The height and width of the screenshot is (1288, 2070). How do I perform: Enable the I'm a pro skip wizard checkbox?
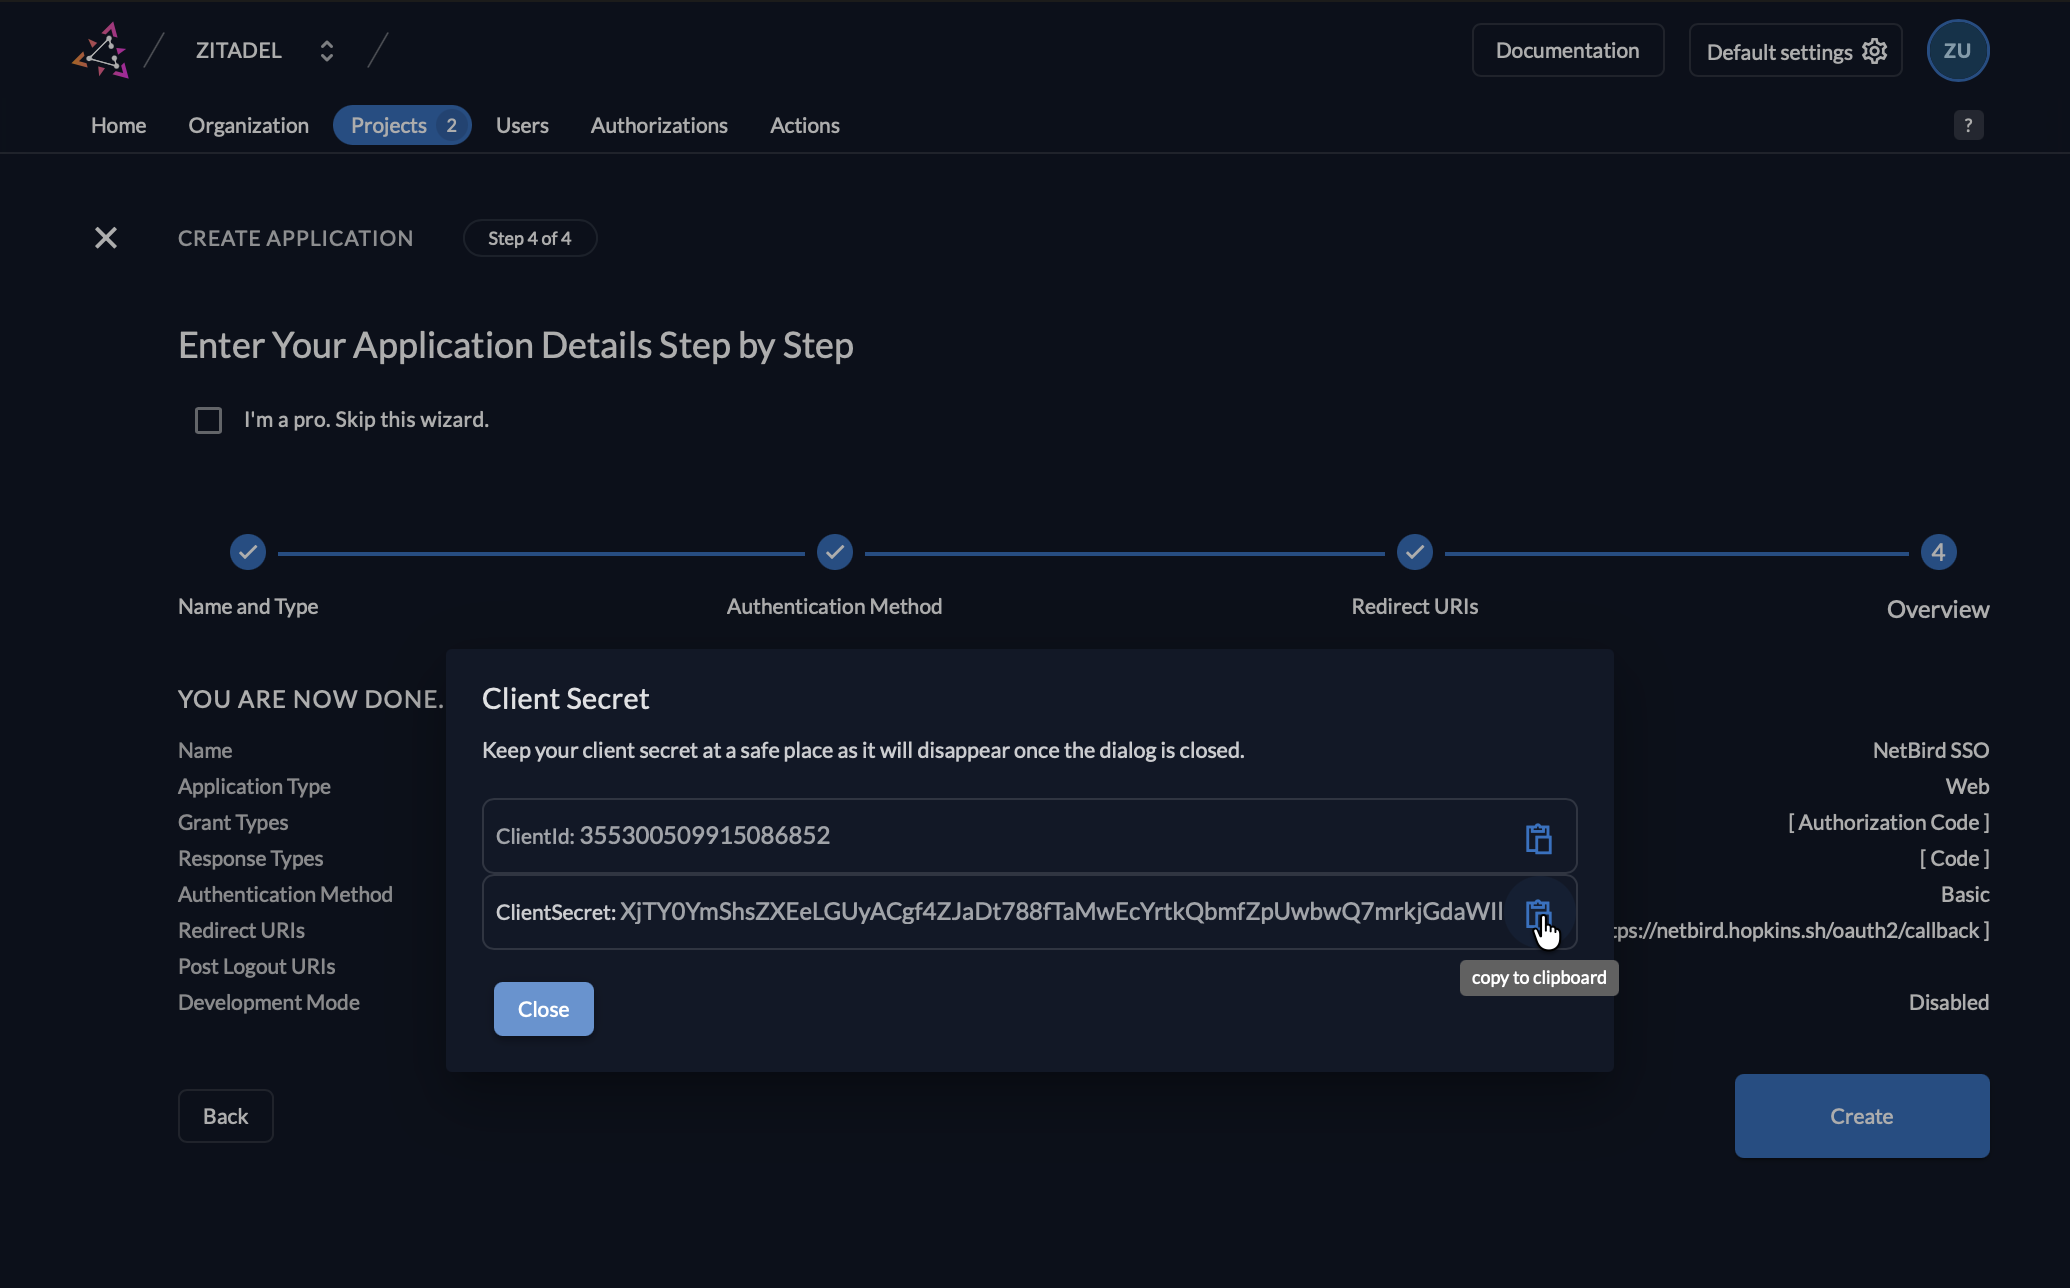[208, 419]
